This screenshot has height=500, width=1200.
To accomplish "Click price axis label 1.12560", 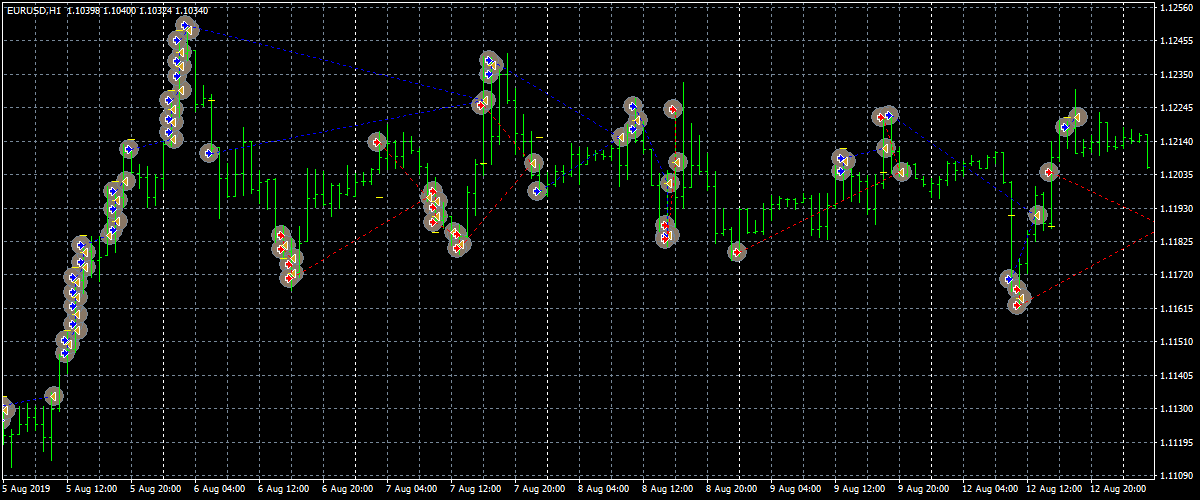I will click(x=1176, y=7).
